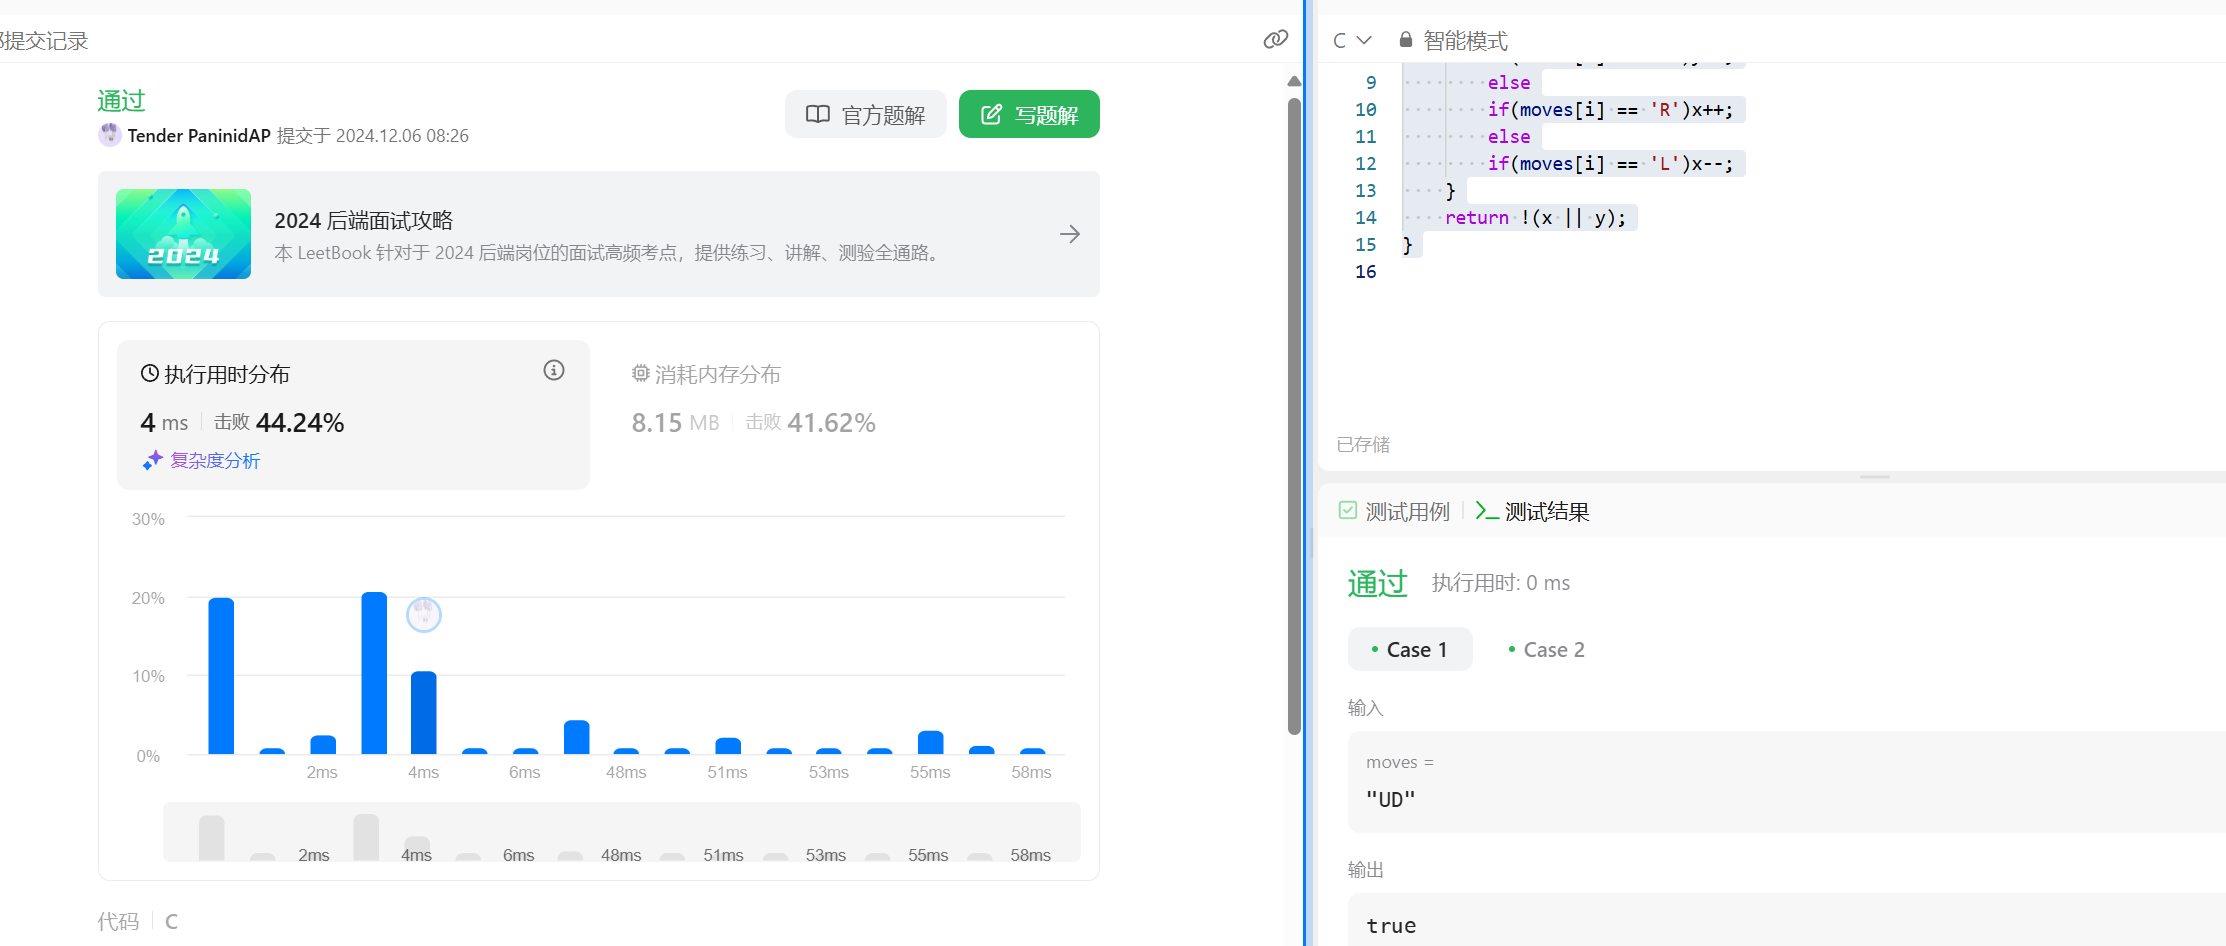Click the sparkle complexity analysis icon
2226x946 pixels.
coord(152,460)
